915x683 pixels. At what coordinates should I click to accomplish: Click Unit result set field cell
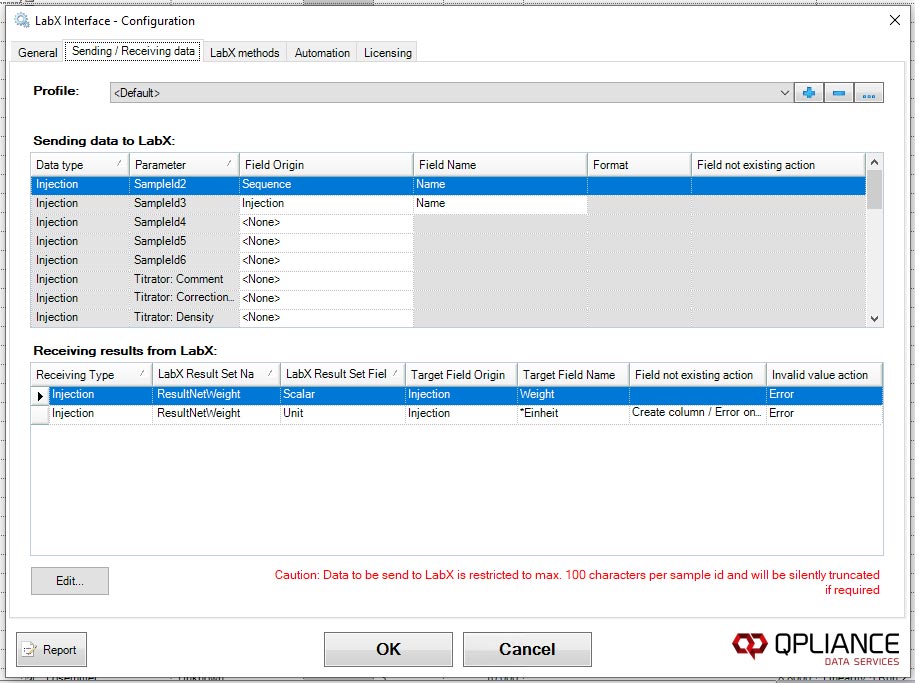343,413
